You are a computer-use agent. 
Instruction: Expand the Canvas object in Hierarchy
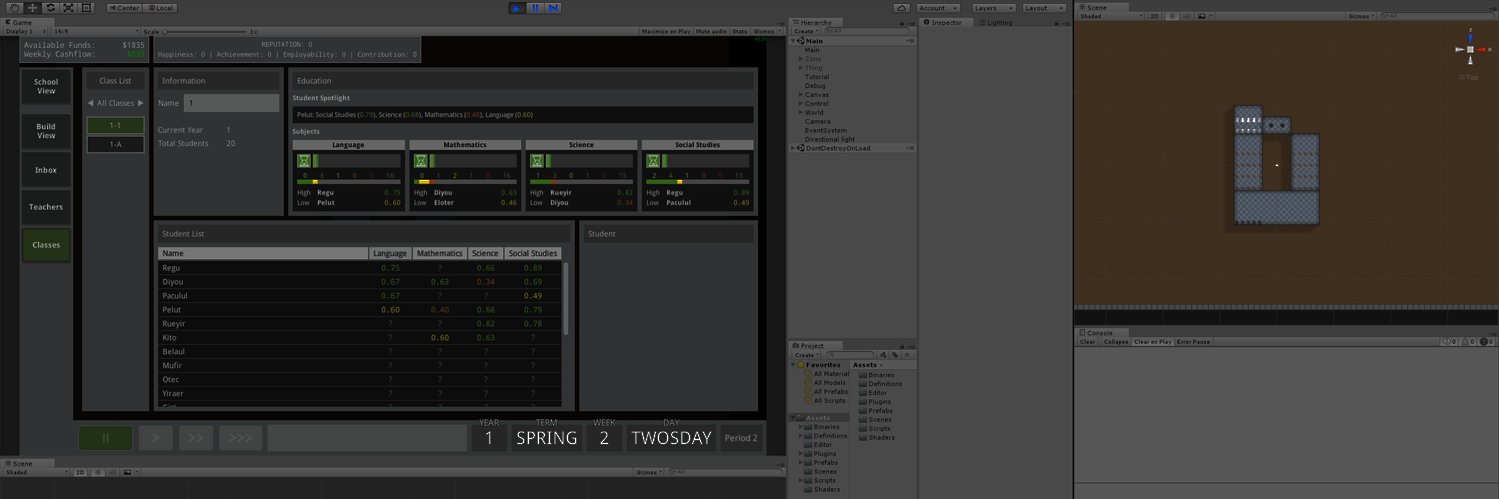(x=801, y=94)
